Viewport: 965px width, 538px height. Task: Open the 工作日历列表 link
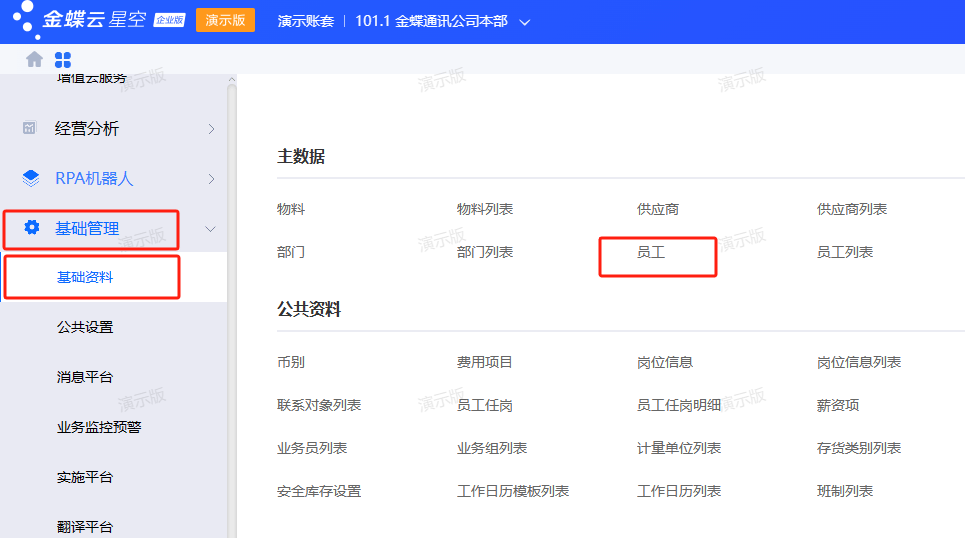coord(678,491)
